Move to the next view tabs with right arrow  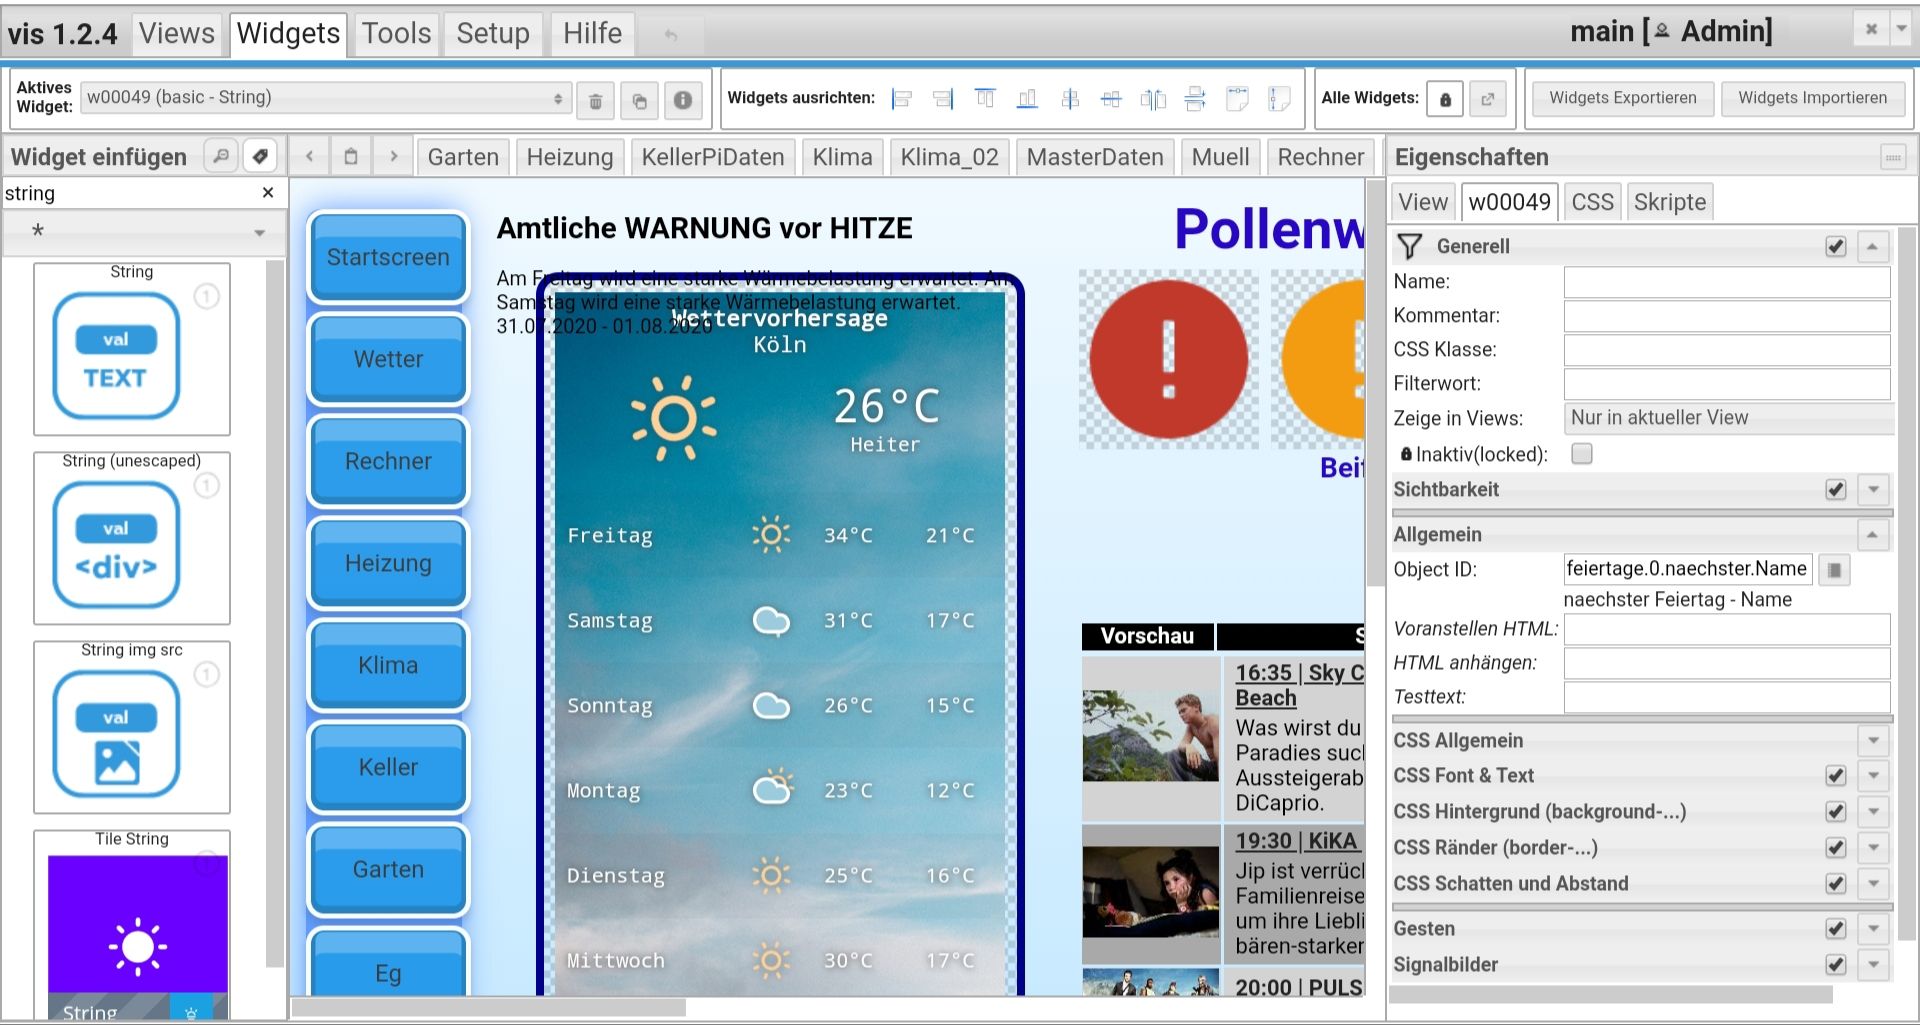[x=394, y=156]
